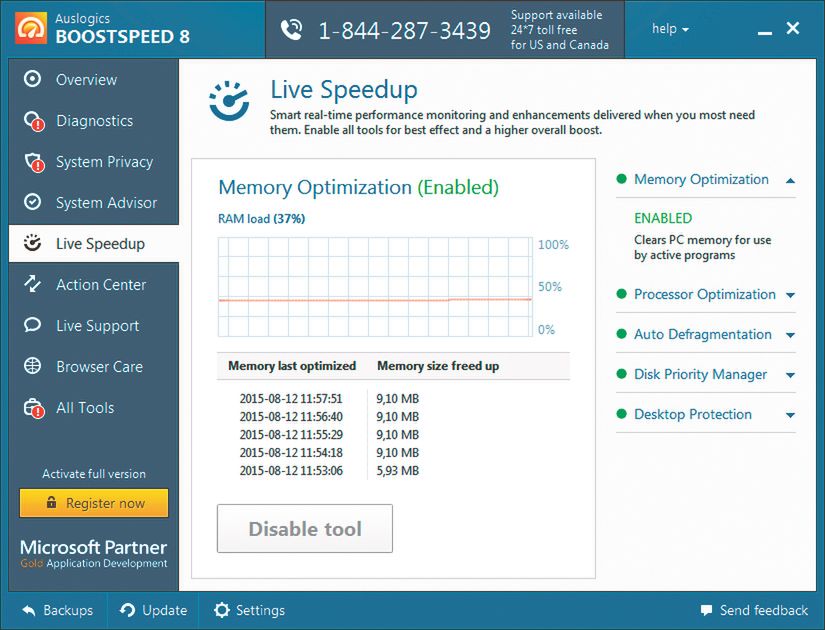Screen dimensions: 825x630
Task: Click the Register now button
Action: tap(94, 503)
